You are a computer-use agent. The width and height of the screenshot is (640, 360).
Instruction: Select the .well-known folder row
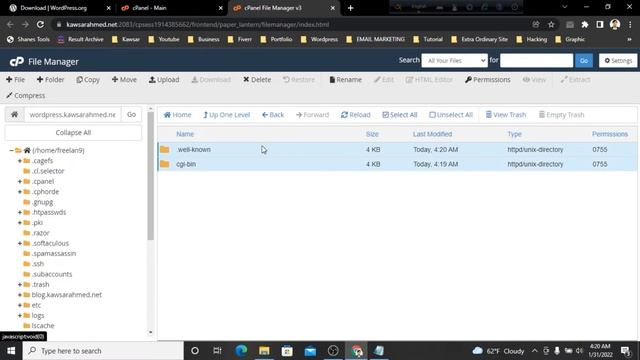(x=397, y=149)
